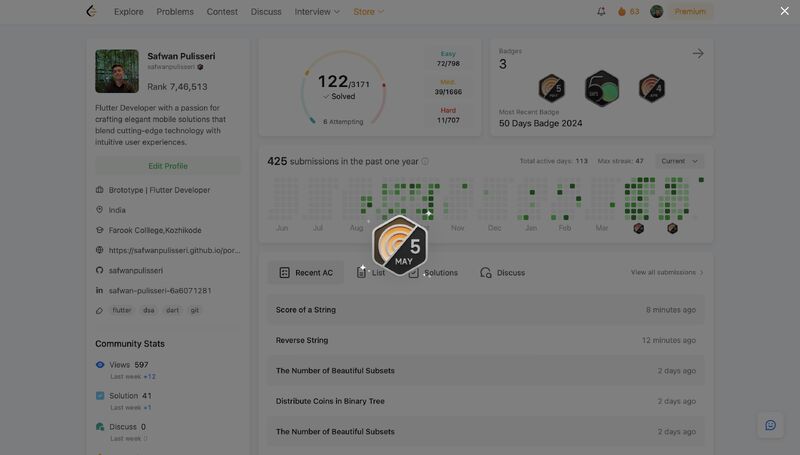Click the submissions info icon
Image resolution: width=800 pixels, height=455 pixels.
pos(424,161)
